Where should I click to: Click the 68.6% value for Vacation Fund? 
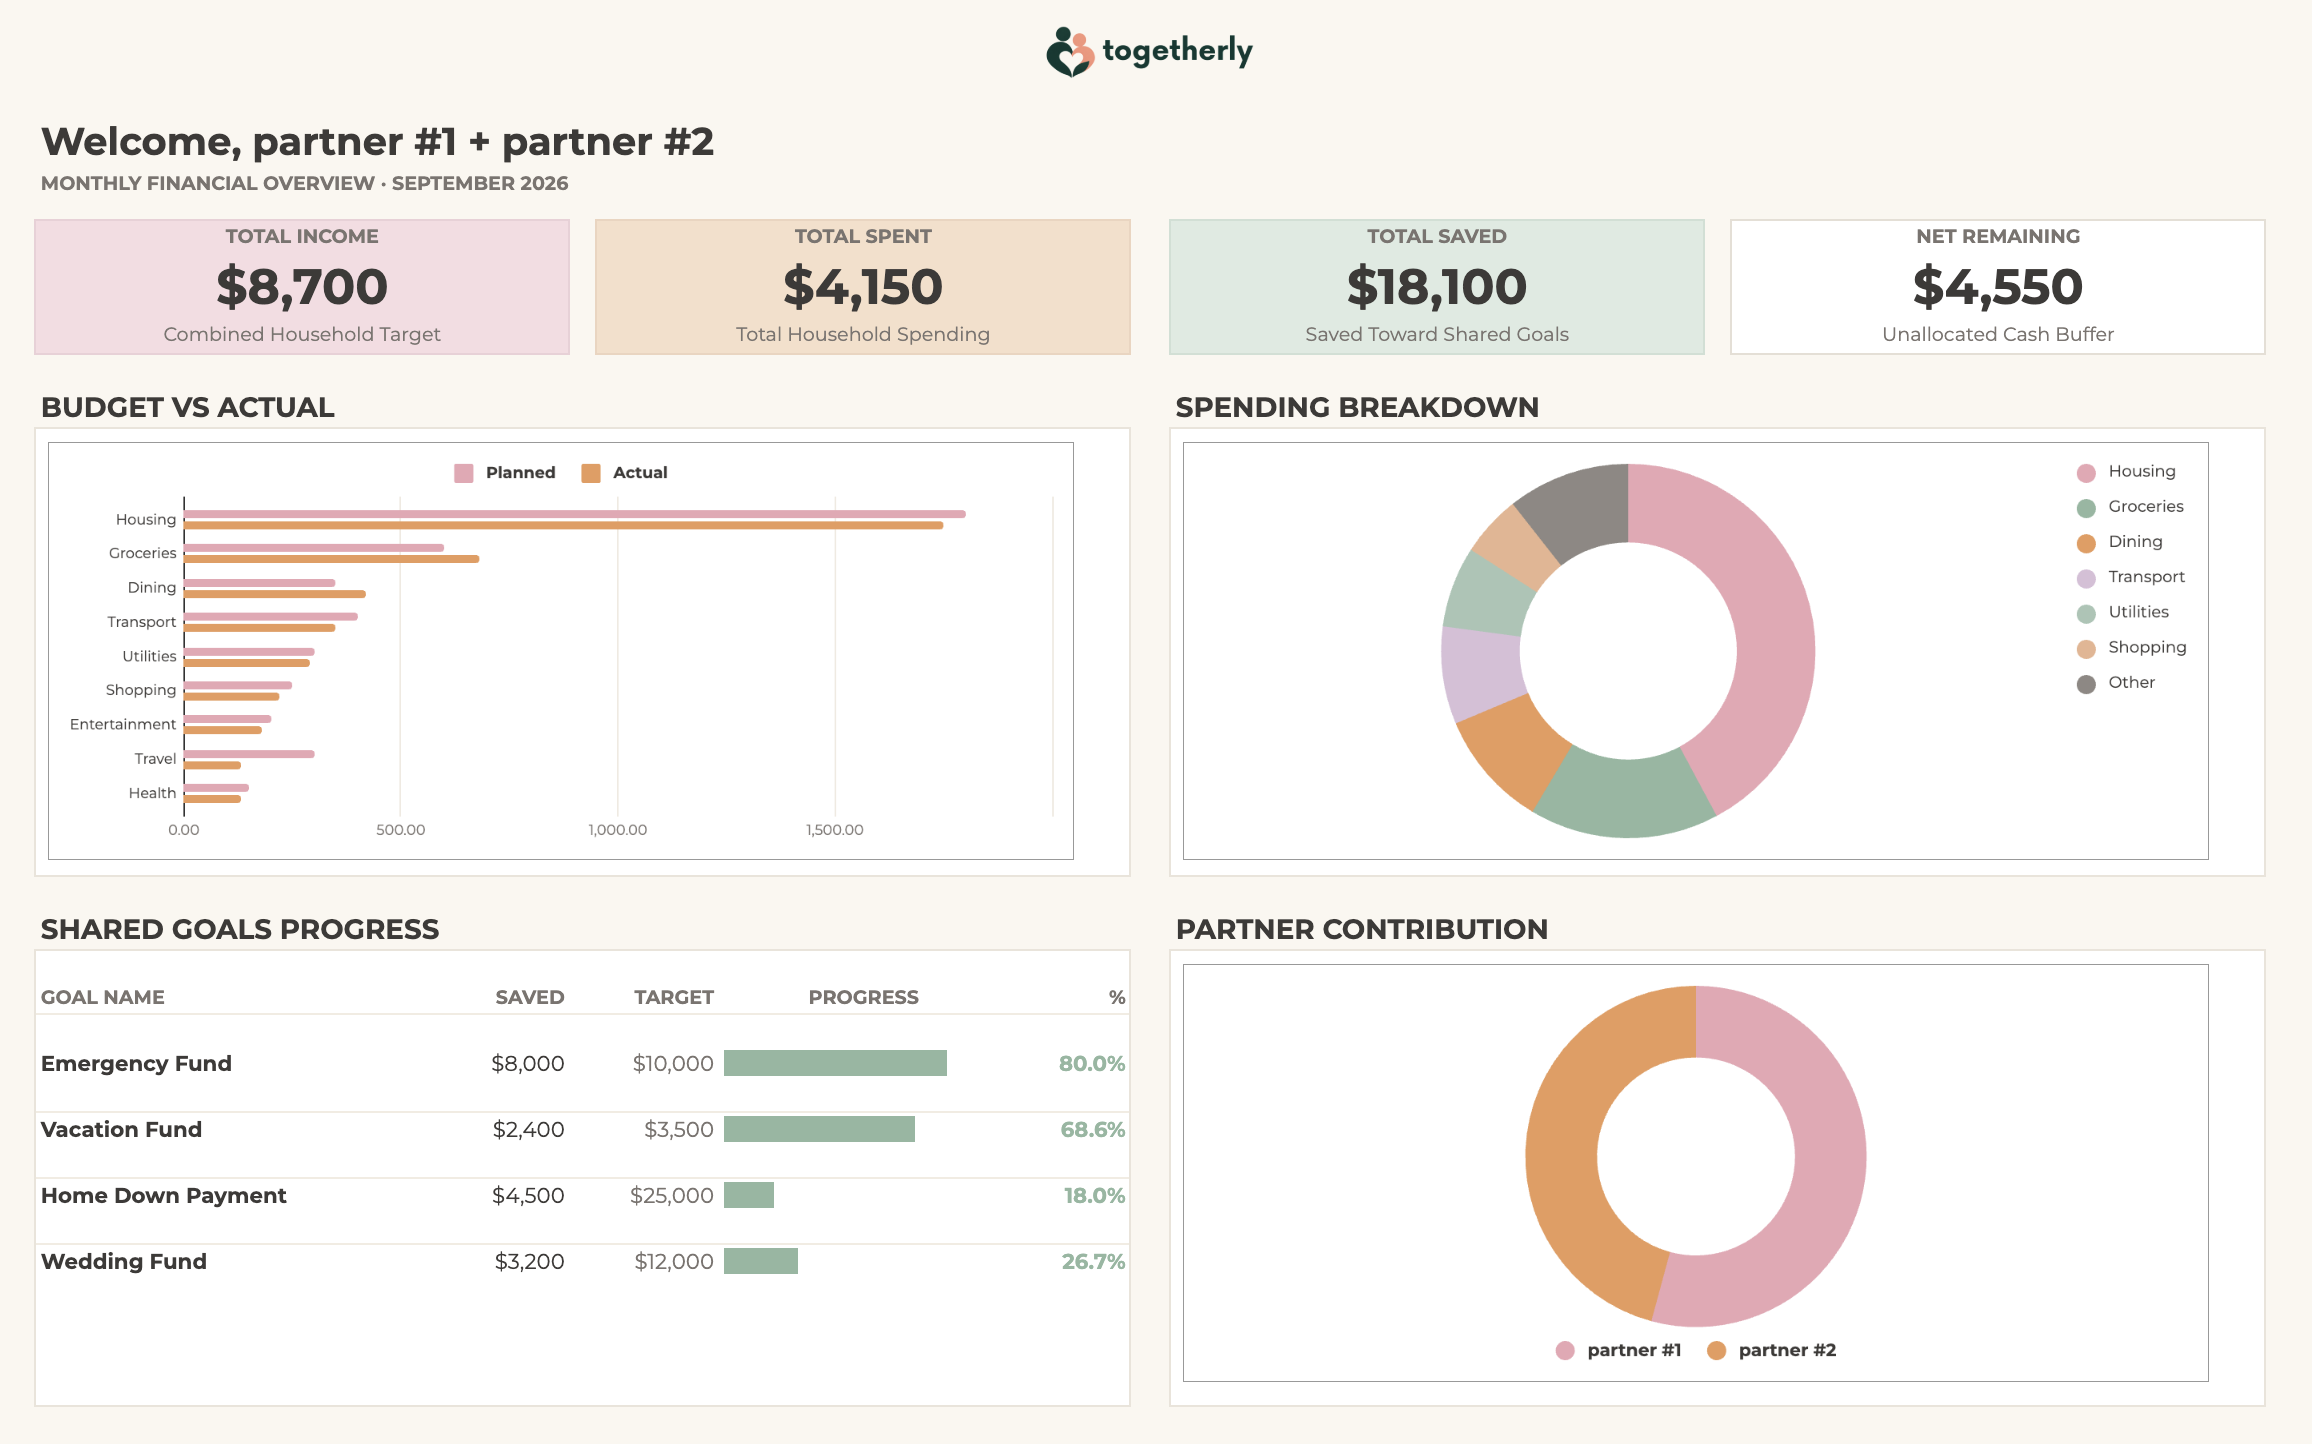(1093, 1129)
